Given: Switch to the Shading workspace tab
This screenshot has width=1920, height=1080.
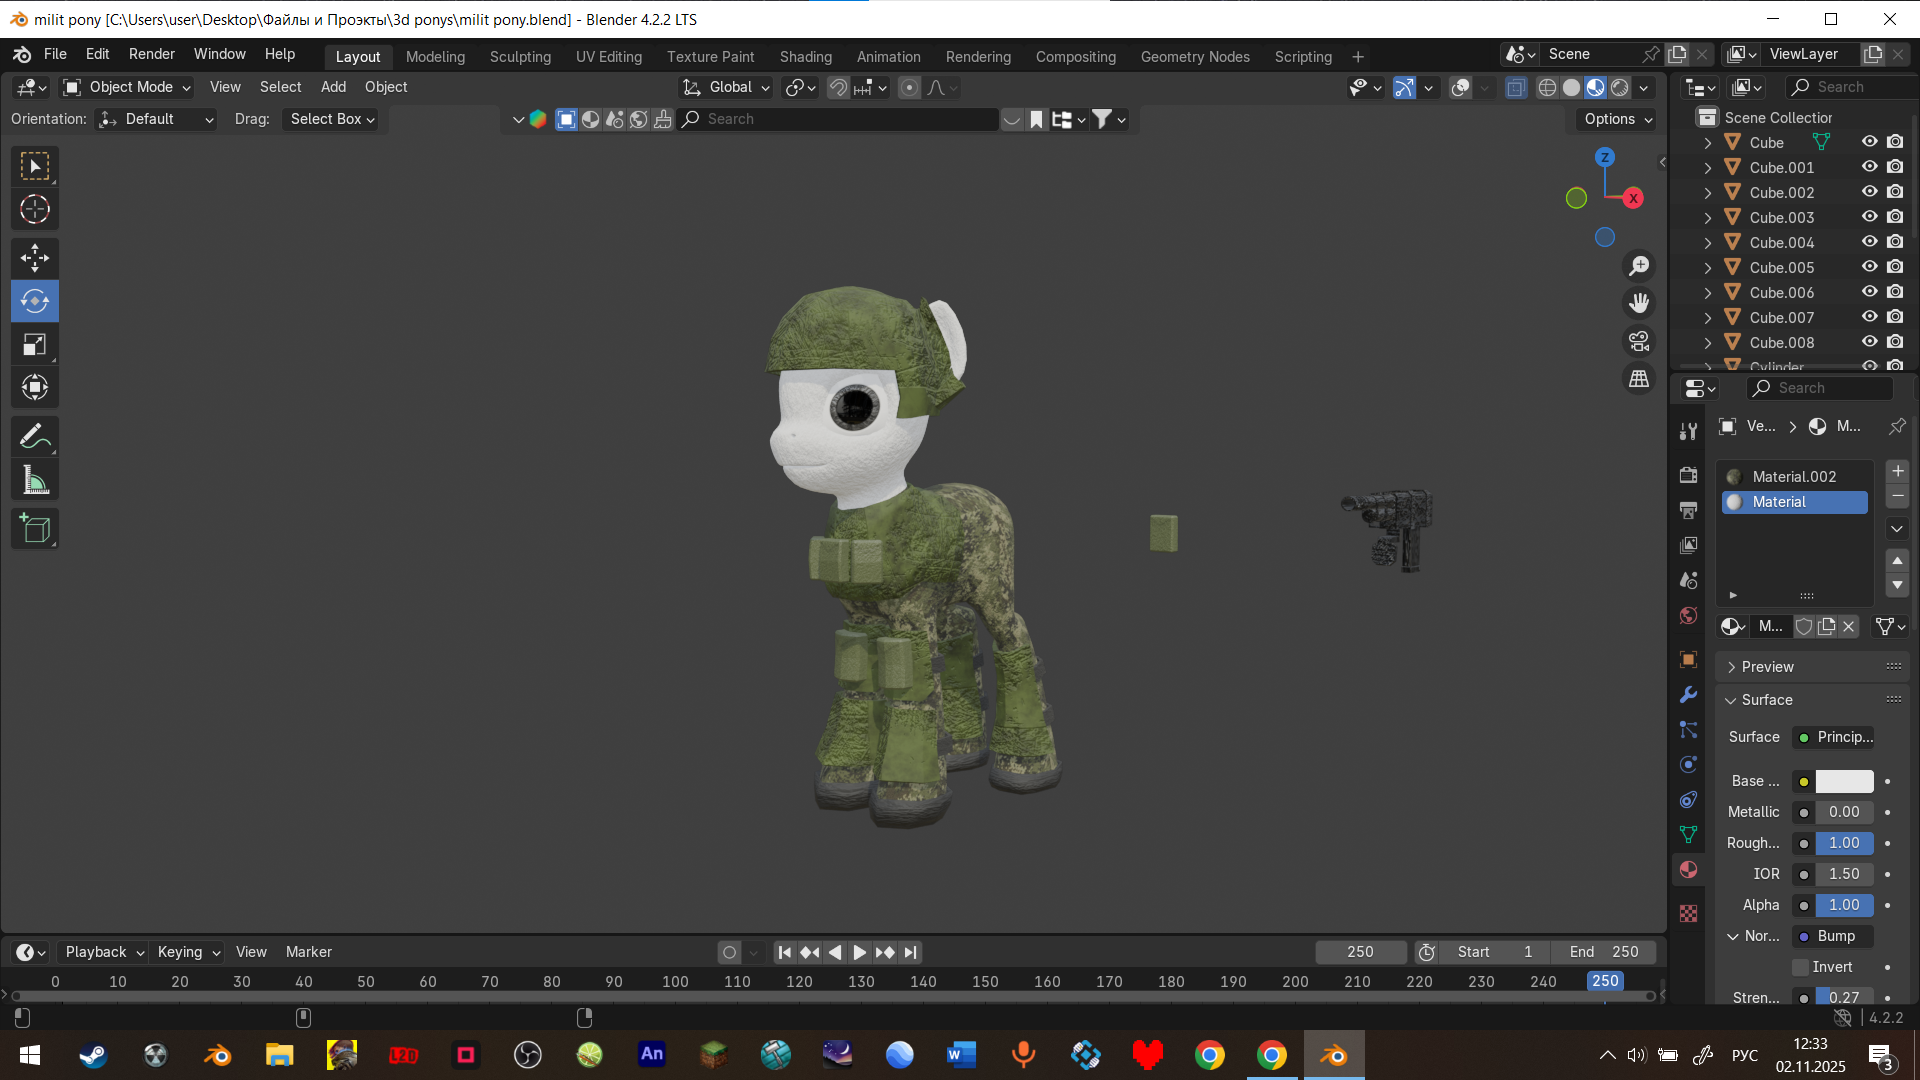Looking at the screenshot, I should coord(805,57).
